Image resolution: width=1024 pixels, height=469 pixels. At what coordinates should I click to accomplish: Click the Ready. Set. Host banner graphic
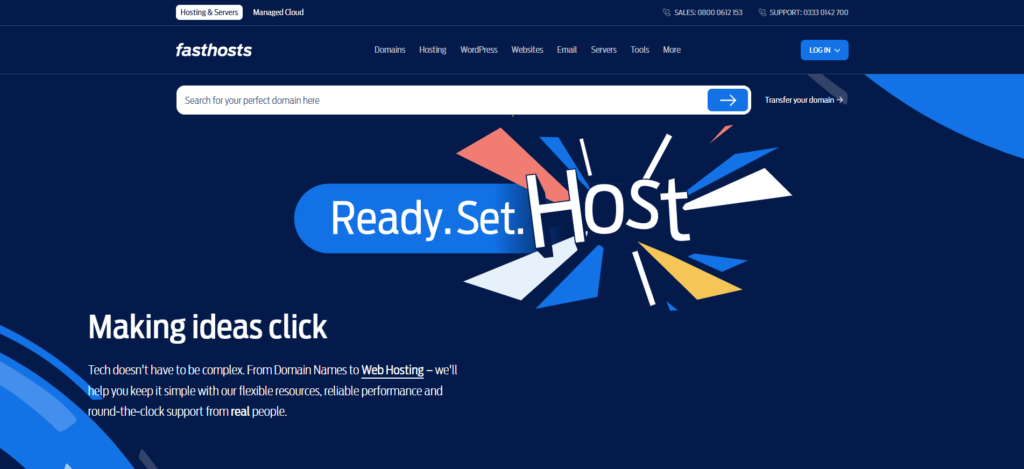tap(542, 218)
